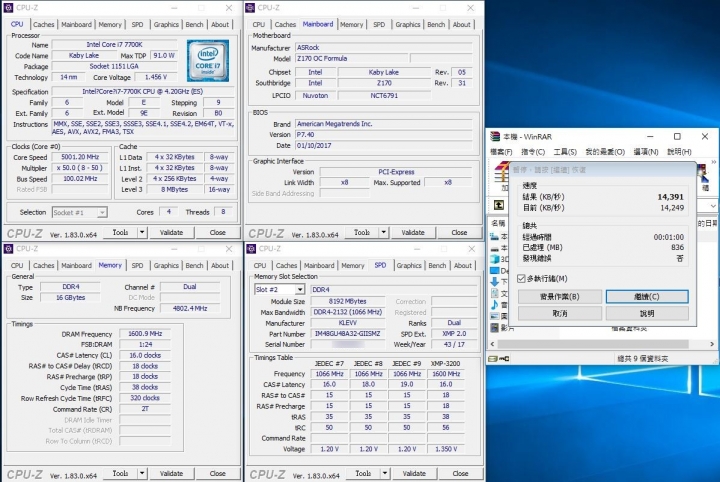720x482 pixels.
Task: Switch to Memory tab in the CPU-Z SPD window
Action: point(353,265)
